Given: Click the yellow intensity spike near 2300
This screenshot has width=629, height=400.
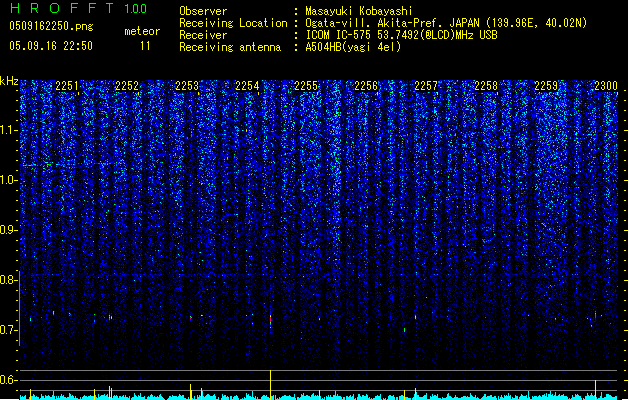Looking at the screenshot, I should point(595,389).
